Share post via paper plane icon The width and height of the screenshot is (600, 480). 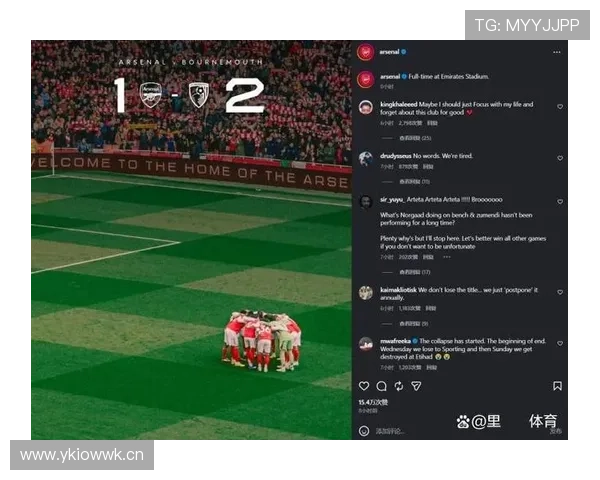point(416,386)
